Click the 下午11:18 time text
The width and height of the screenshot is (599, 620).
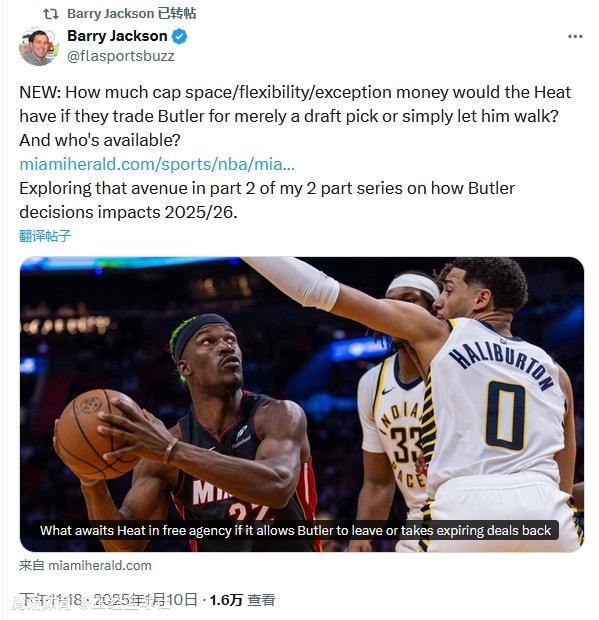(x=50, y=600)
